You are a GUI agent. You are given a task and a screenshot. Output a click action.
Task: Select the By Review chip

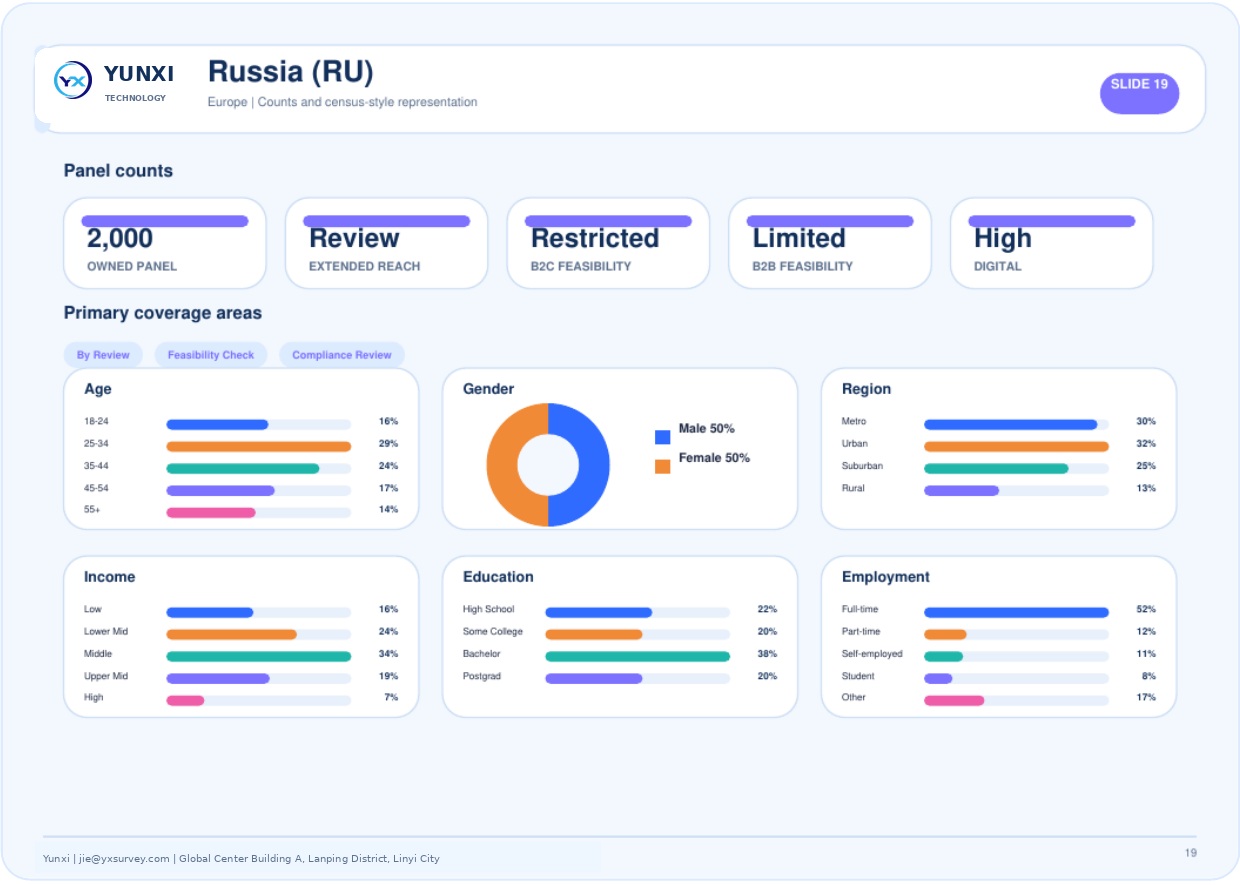click(x=103, y=355)
